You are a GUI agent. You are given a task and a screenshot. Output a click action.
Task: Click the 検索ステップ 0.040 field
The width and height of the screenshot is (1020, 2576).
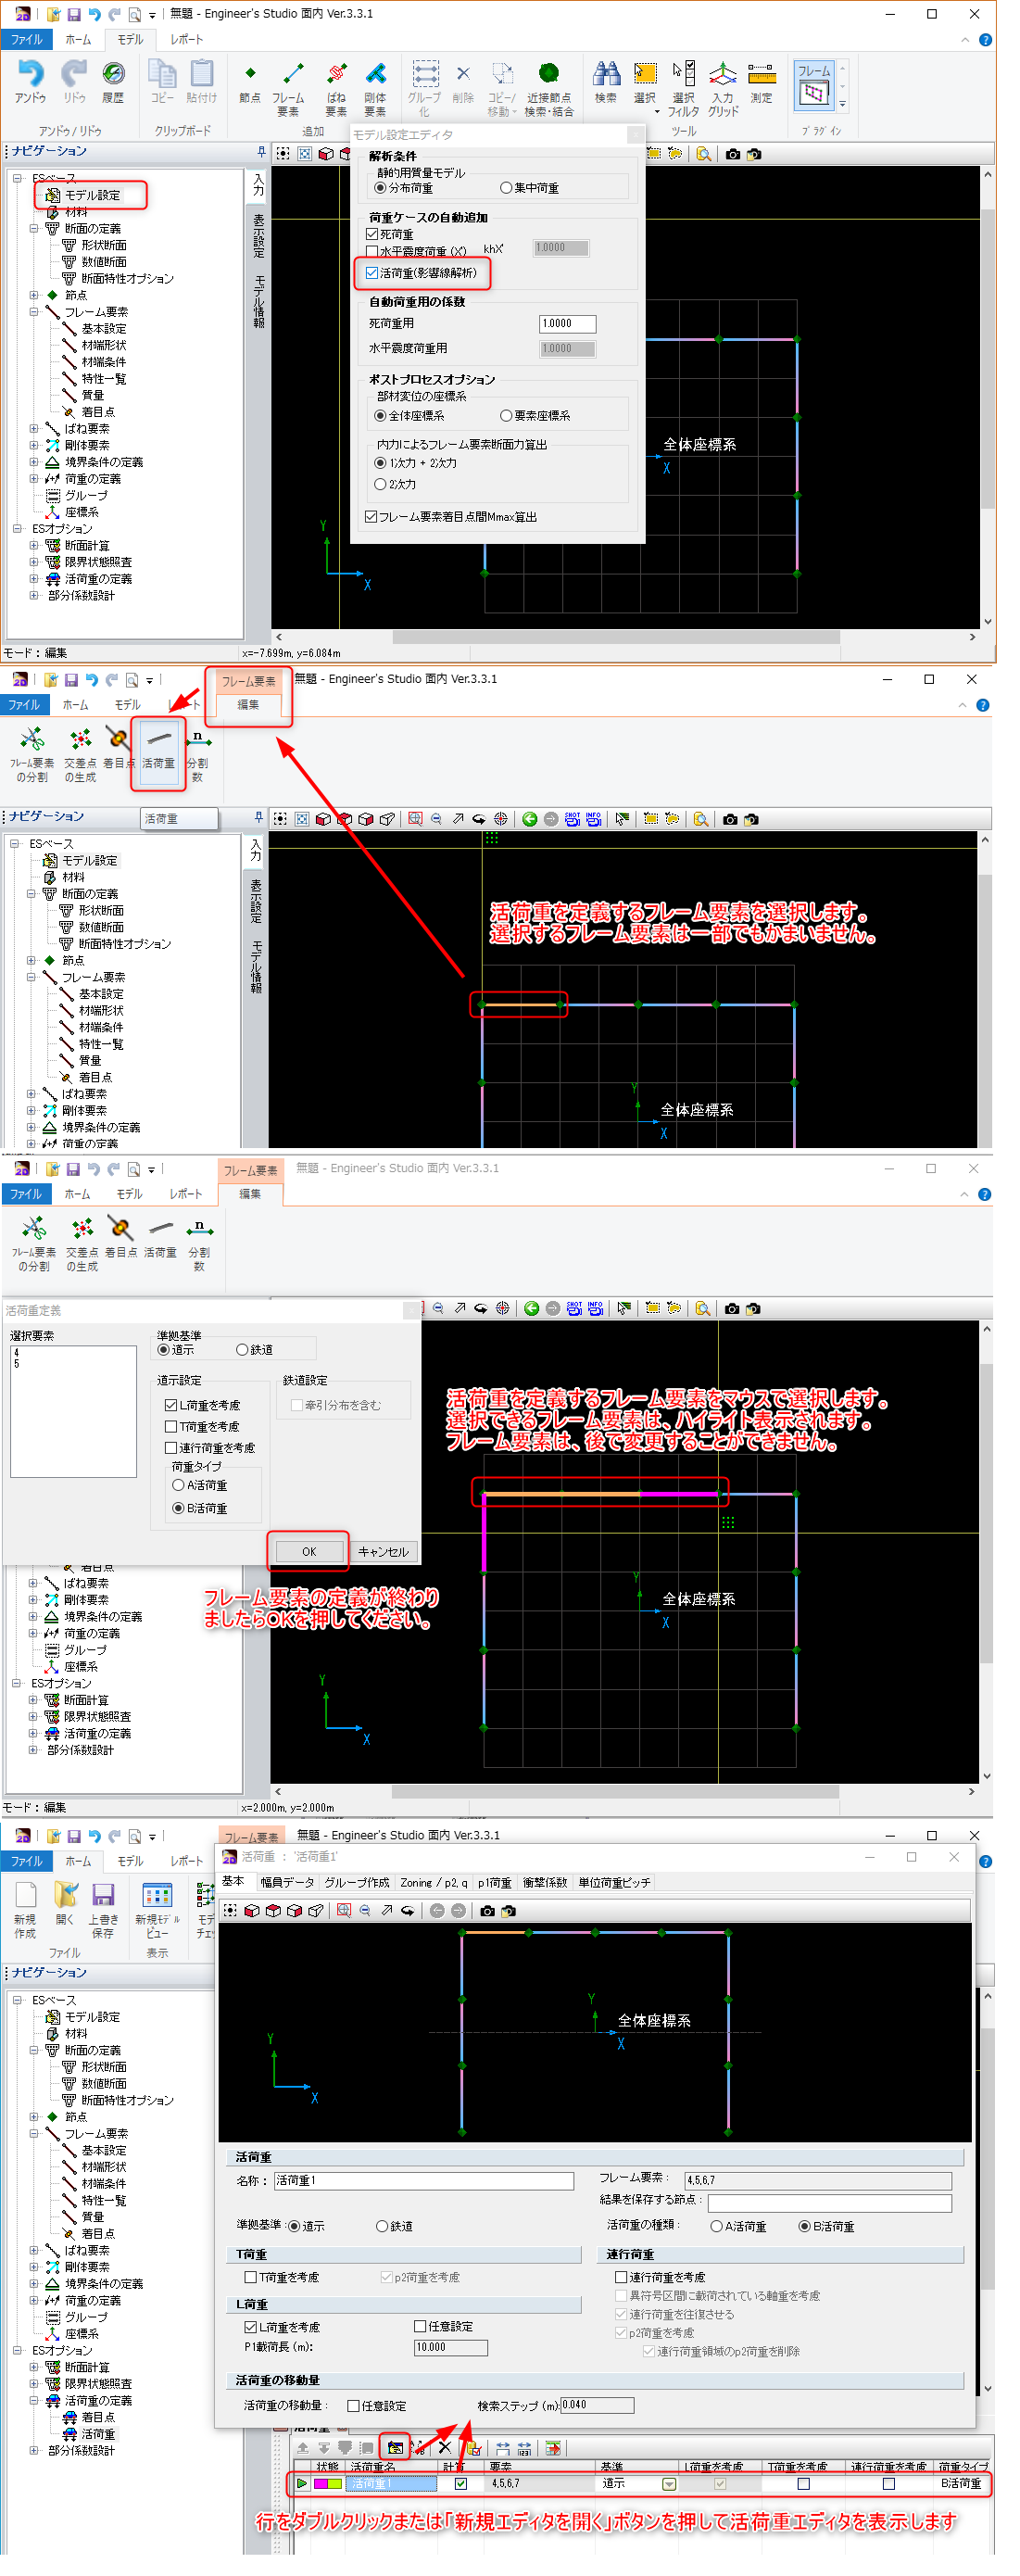[x=598, y=2406]
